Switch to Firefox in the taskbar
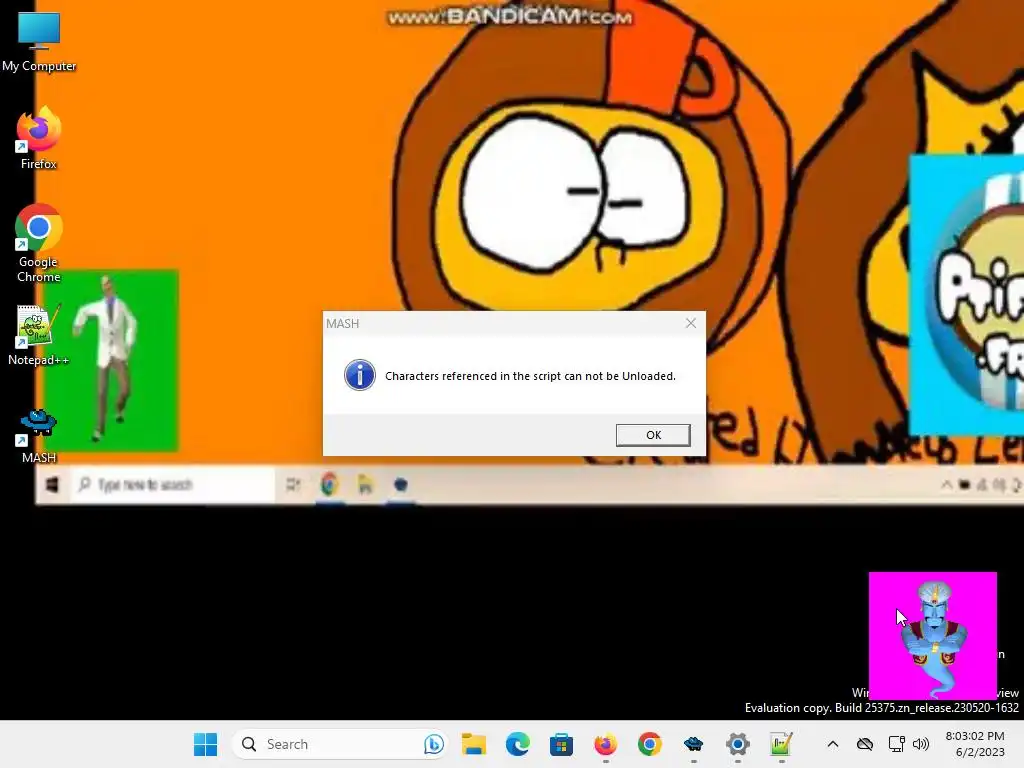 (x=605, y=744)
